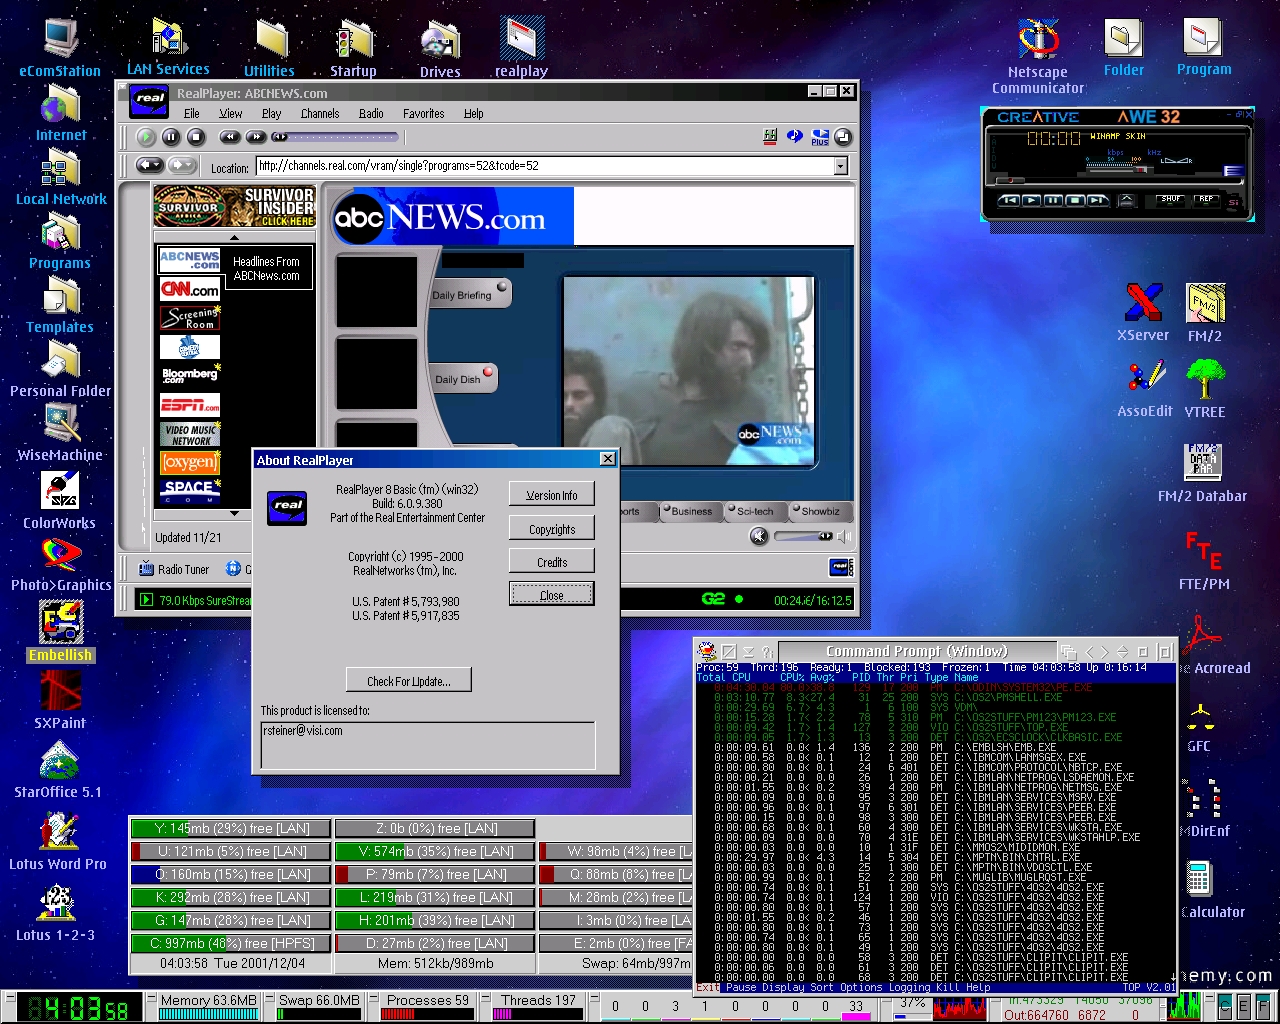Open the StarOffice 5.1 desktop icon
This screenshot has height=1024, width=1280.
[x=58, y=770]
